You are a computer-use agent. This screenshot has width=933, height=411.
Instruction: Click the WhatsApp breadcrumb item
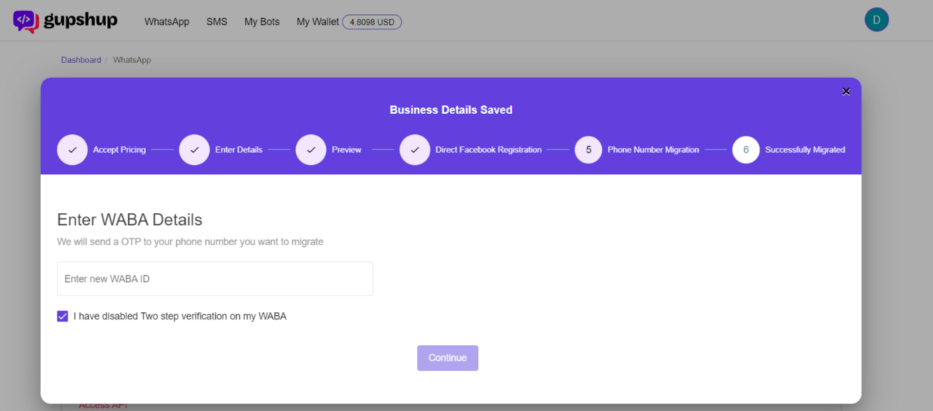(132, 60)
